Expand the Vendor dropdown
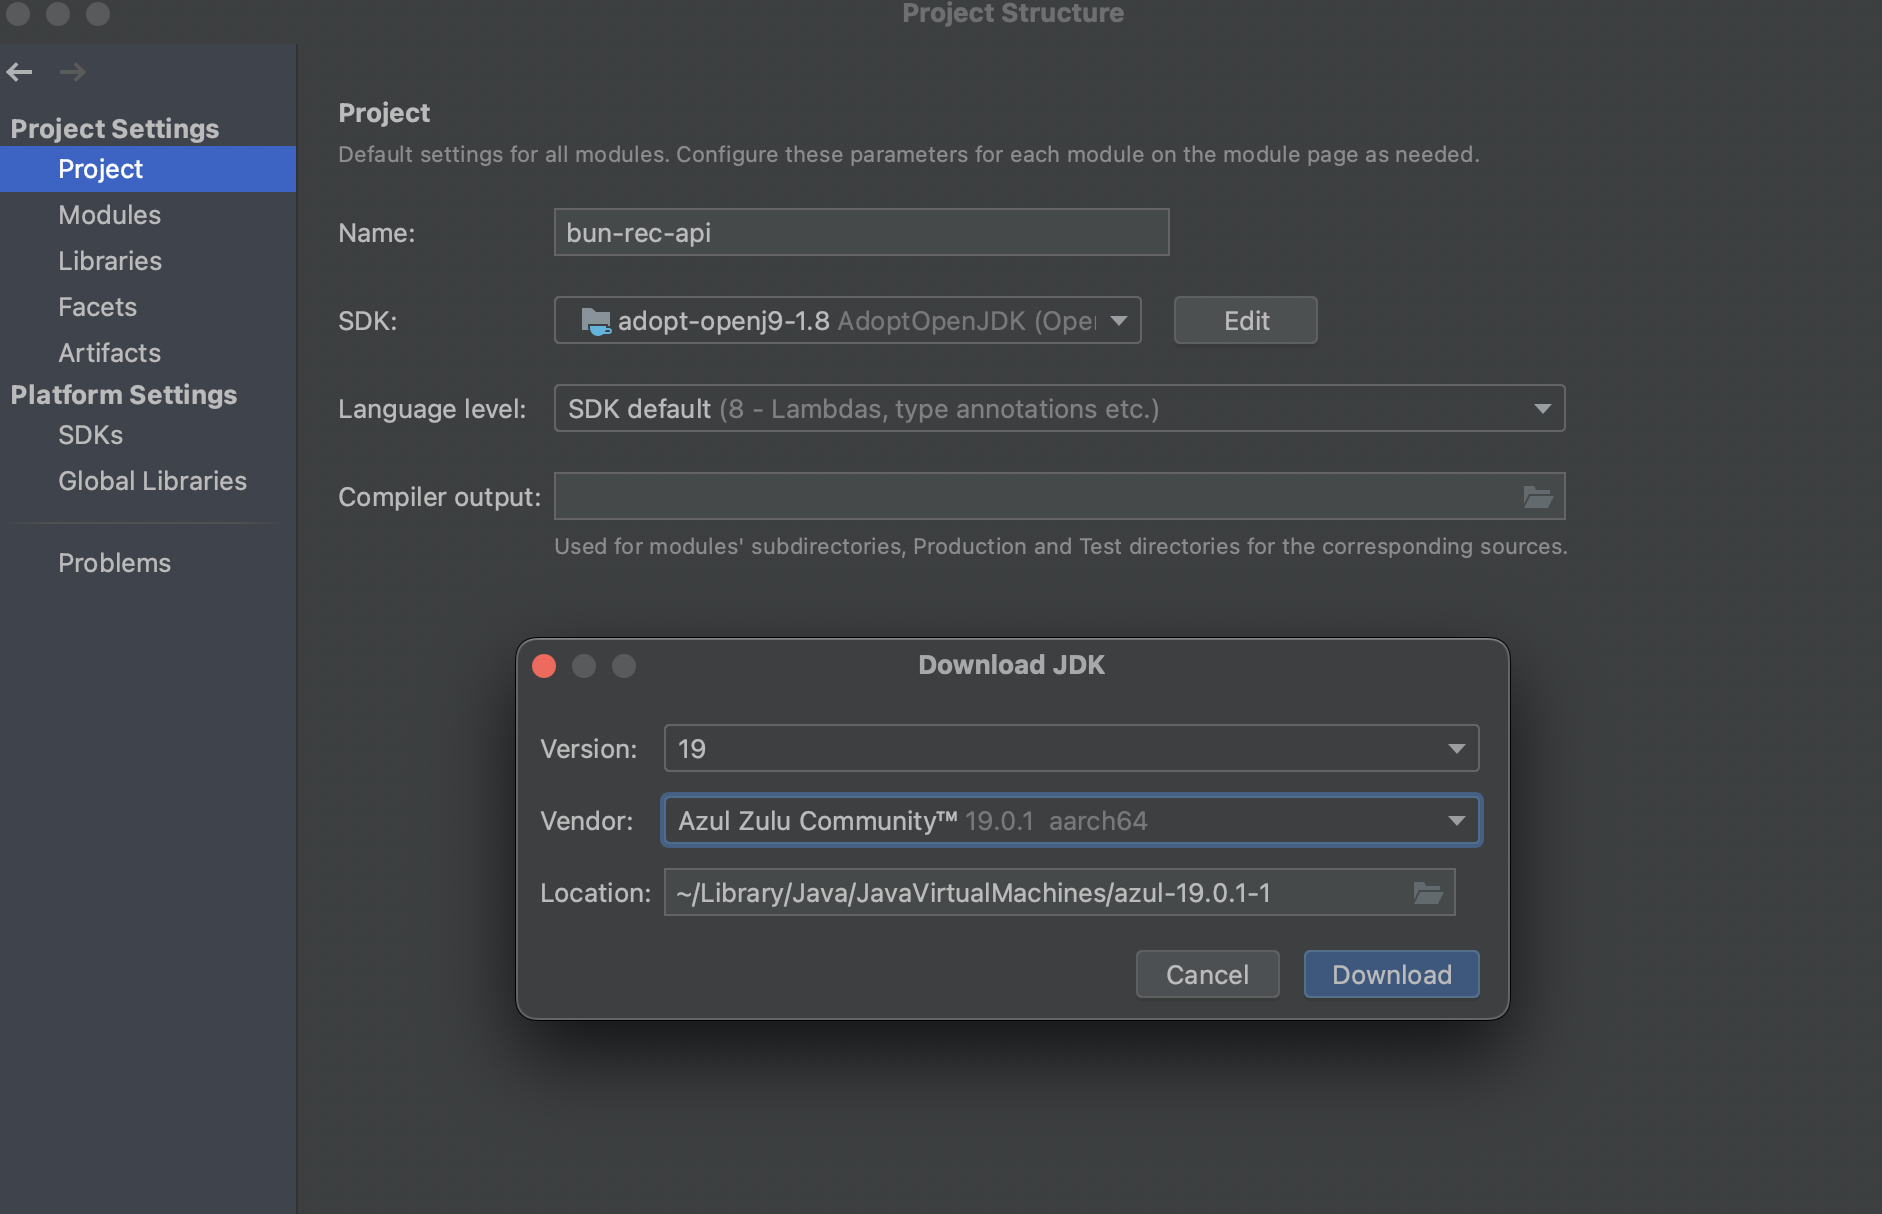This screenshot has height=1214, width=1882. [x=1456, y=821]
